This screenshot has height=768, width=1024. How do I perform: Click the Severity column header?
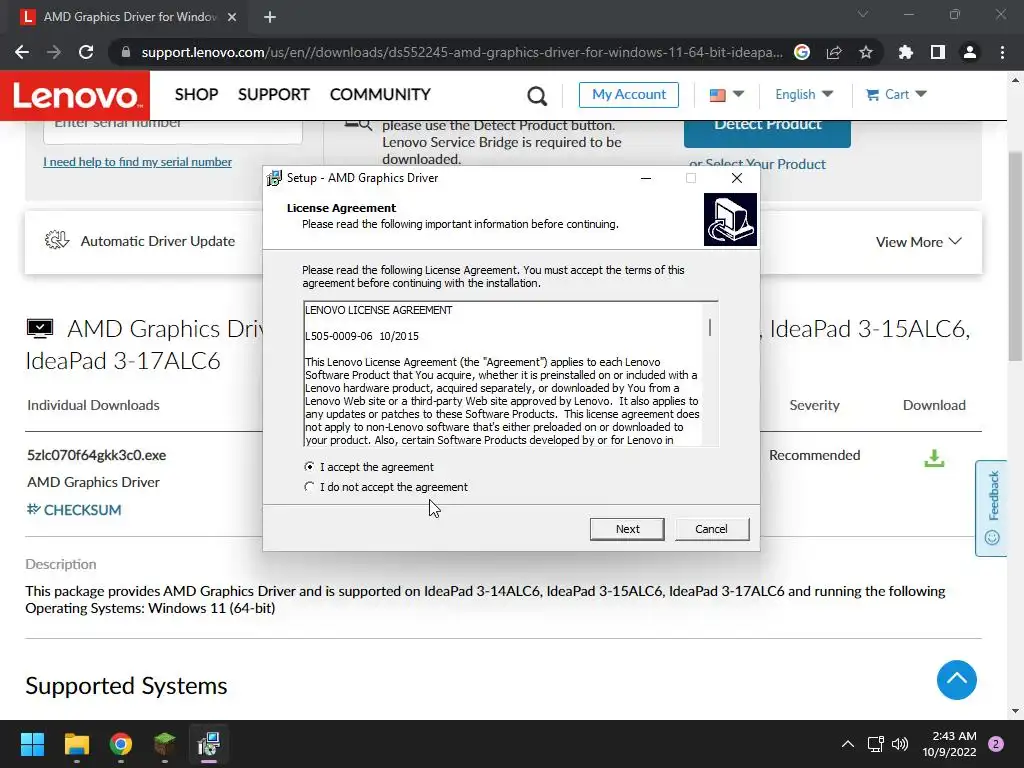[814, 405]
